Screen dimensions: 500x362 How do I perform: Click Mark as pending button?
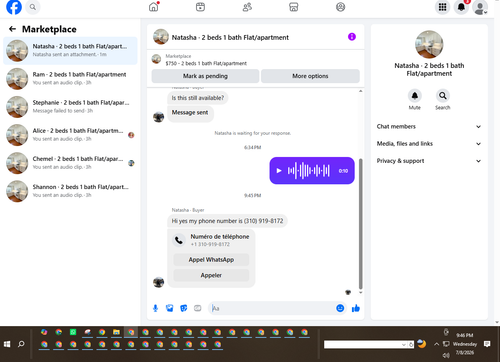[205, 76]
